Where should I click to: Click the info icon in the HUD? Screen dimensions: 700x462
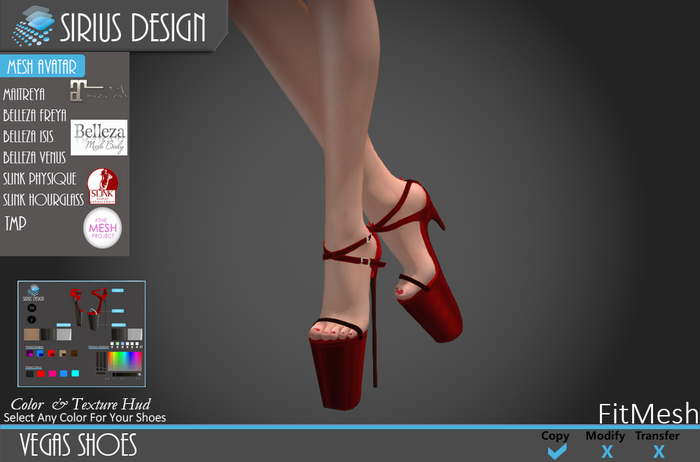point(32,320)
